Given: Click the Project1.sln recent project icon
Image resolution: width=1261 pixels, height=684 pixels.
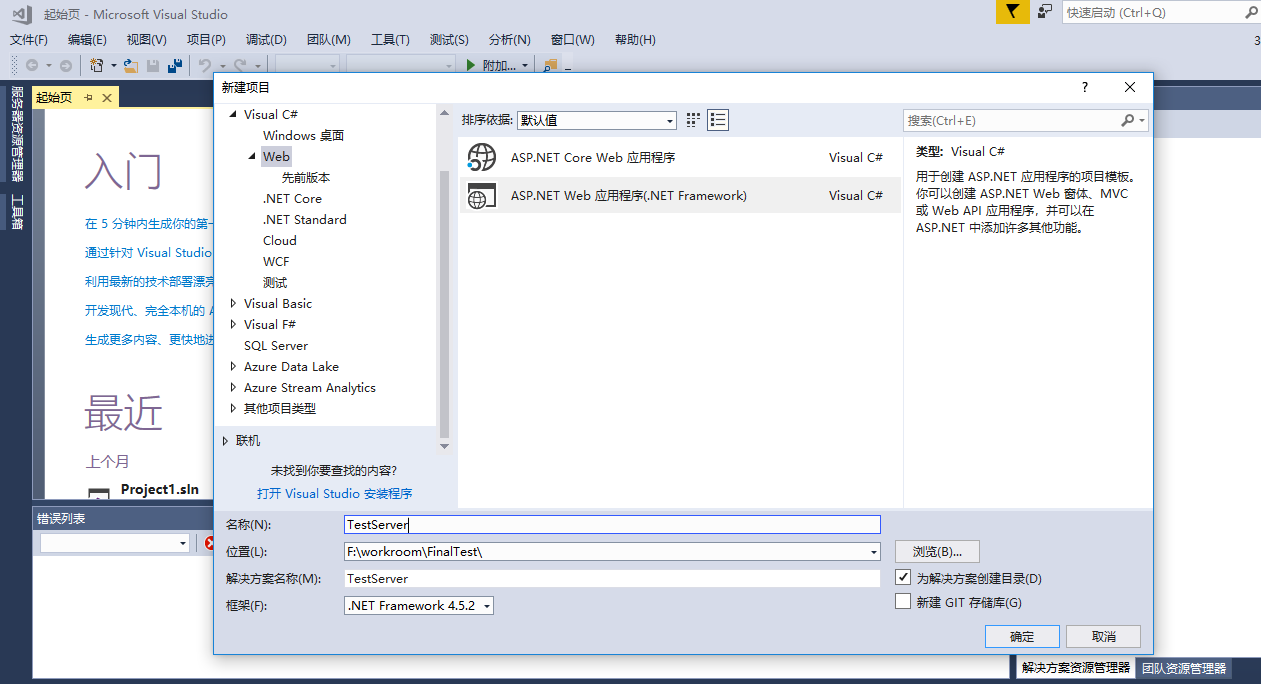Looking at the screenshot, I should [x=98, y=493].
